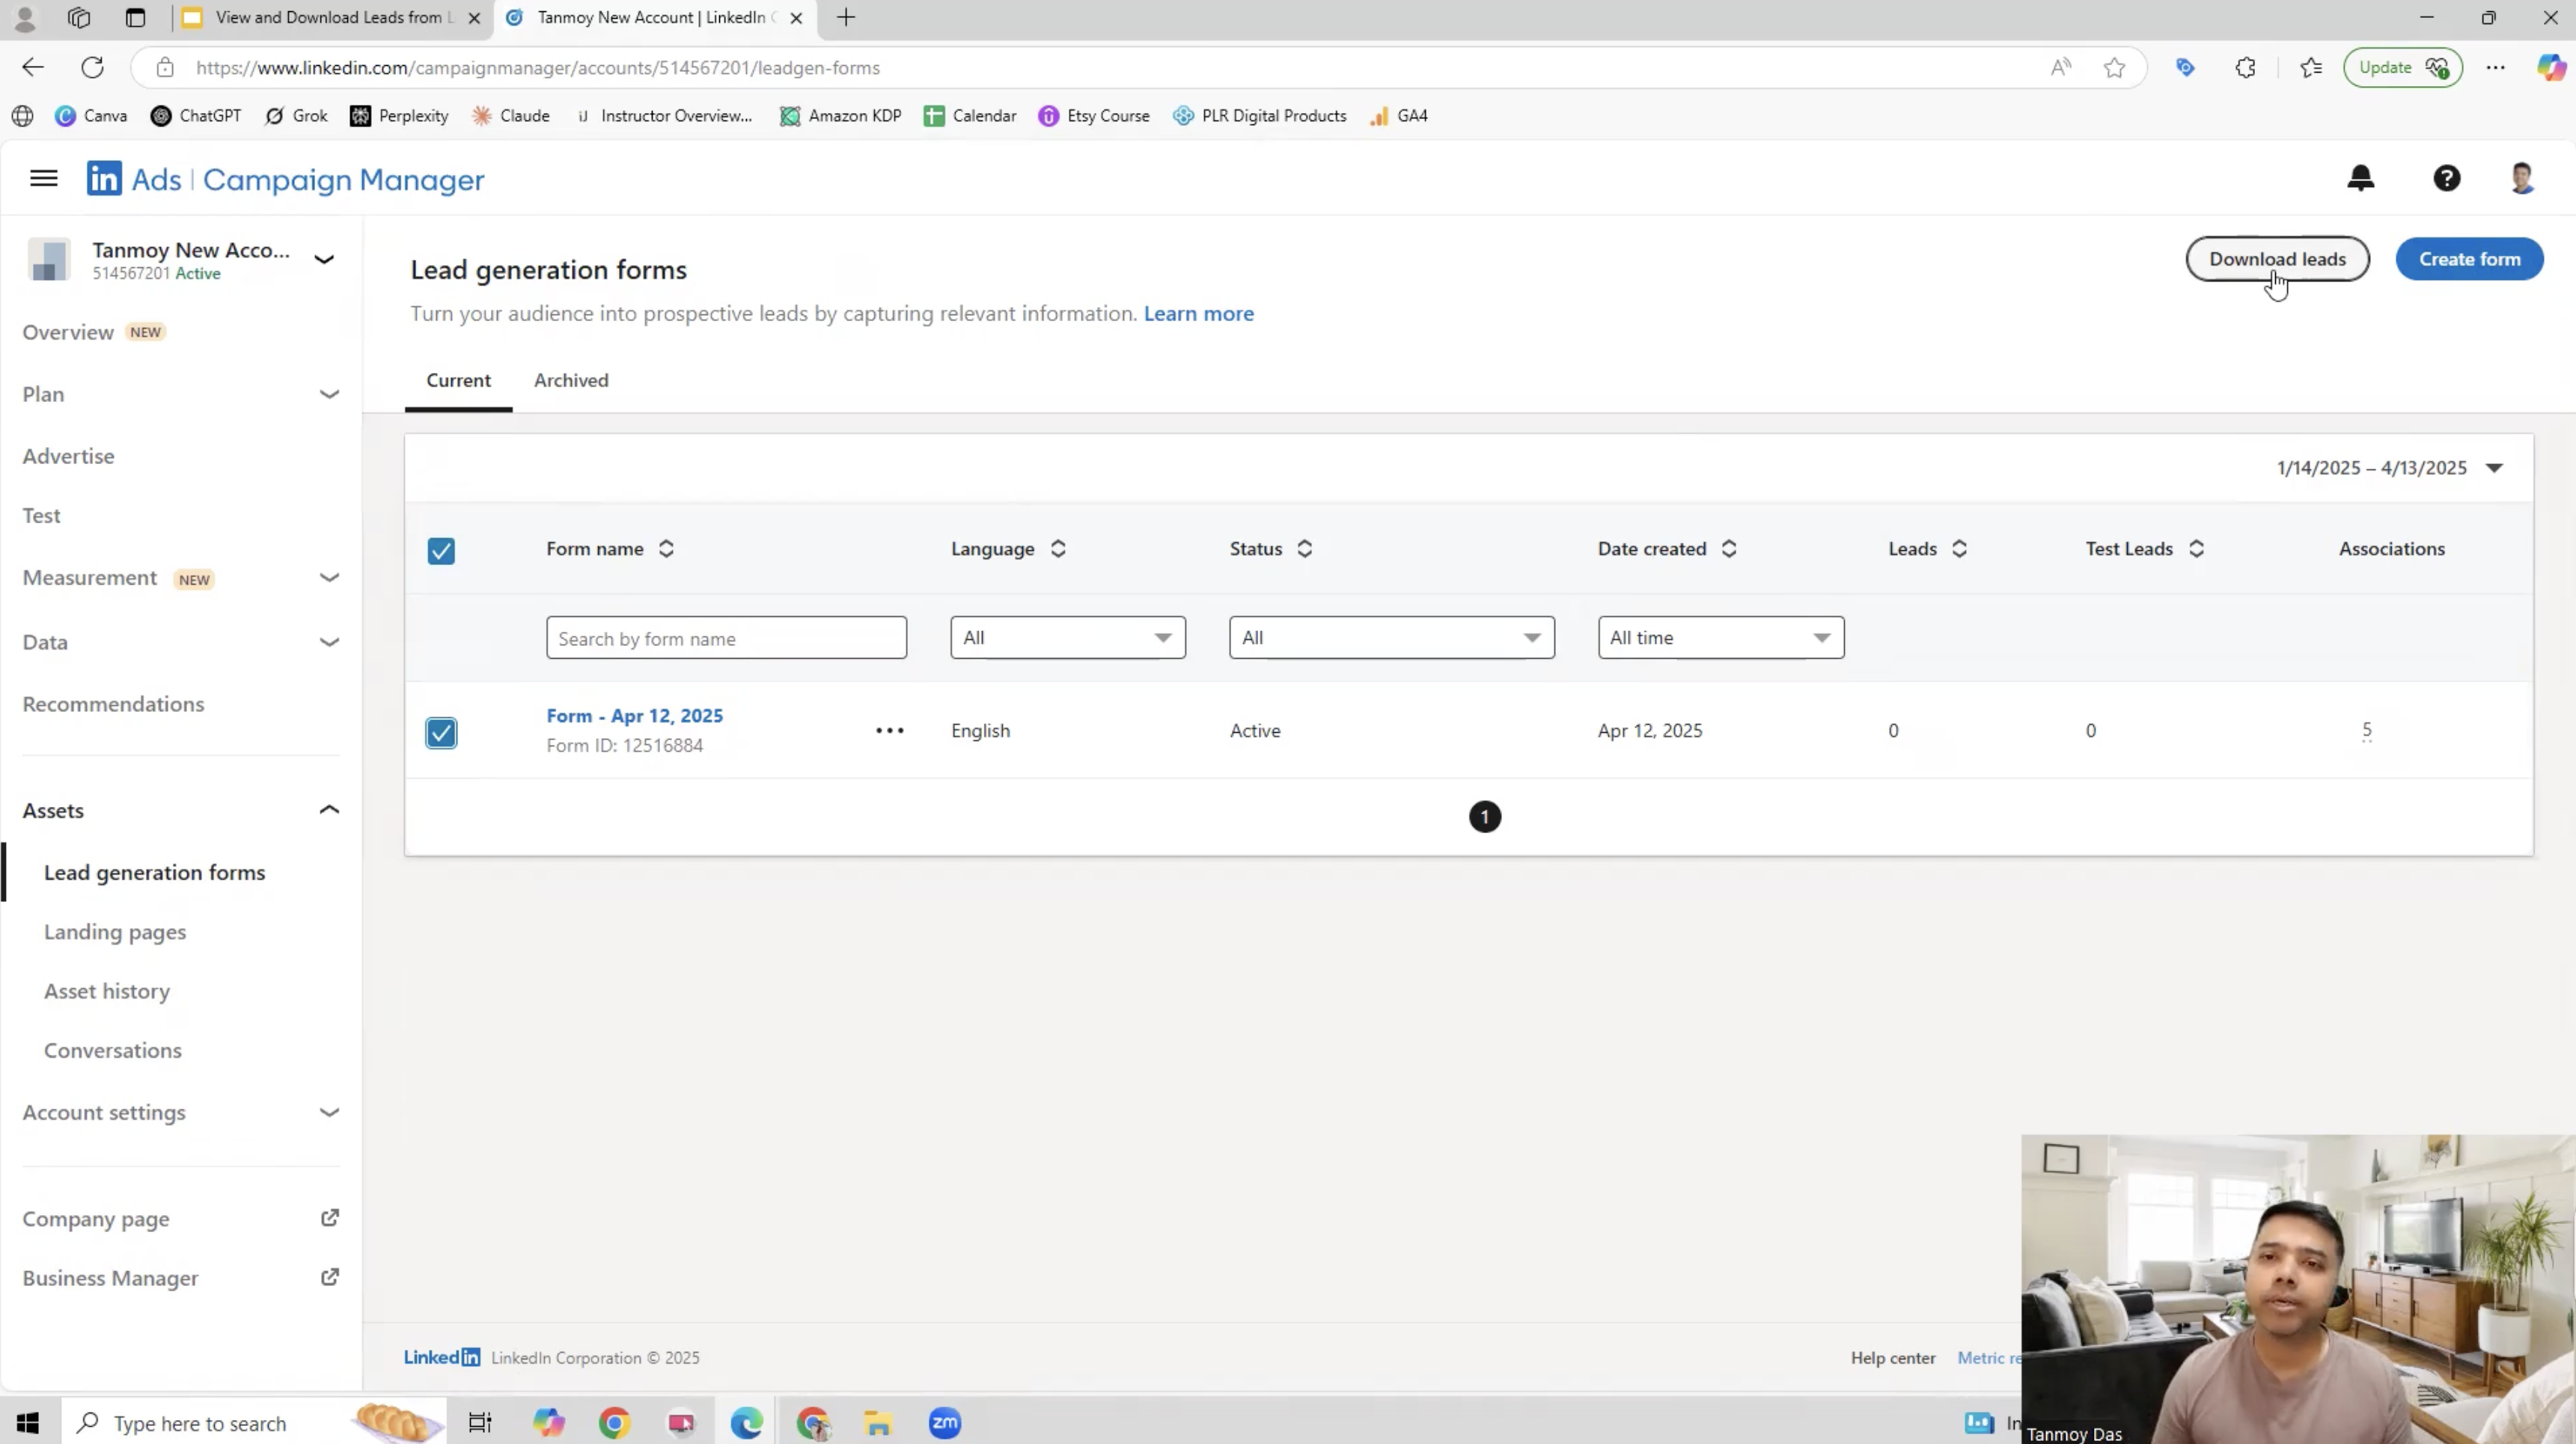Viewport: 2576px width, 1444px height.
Task: Click the help question mark icon
Action: coord(2446,178)
